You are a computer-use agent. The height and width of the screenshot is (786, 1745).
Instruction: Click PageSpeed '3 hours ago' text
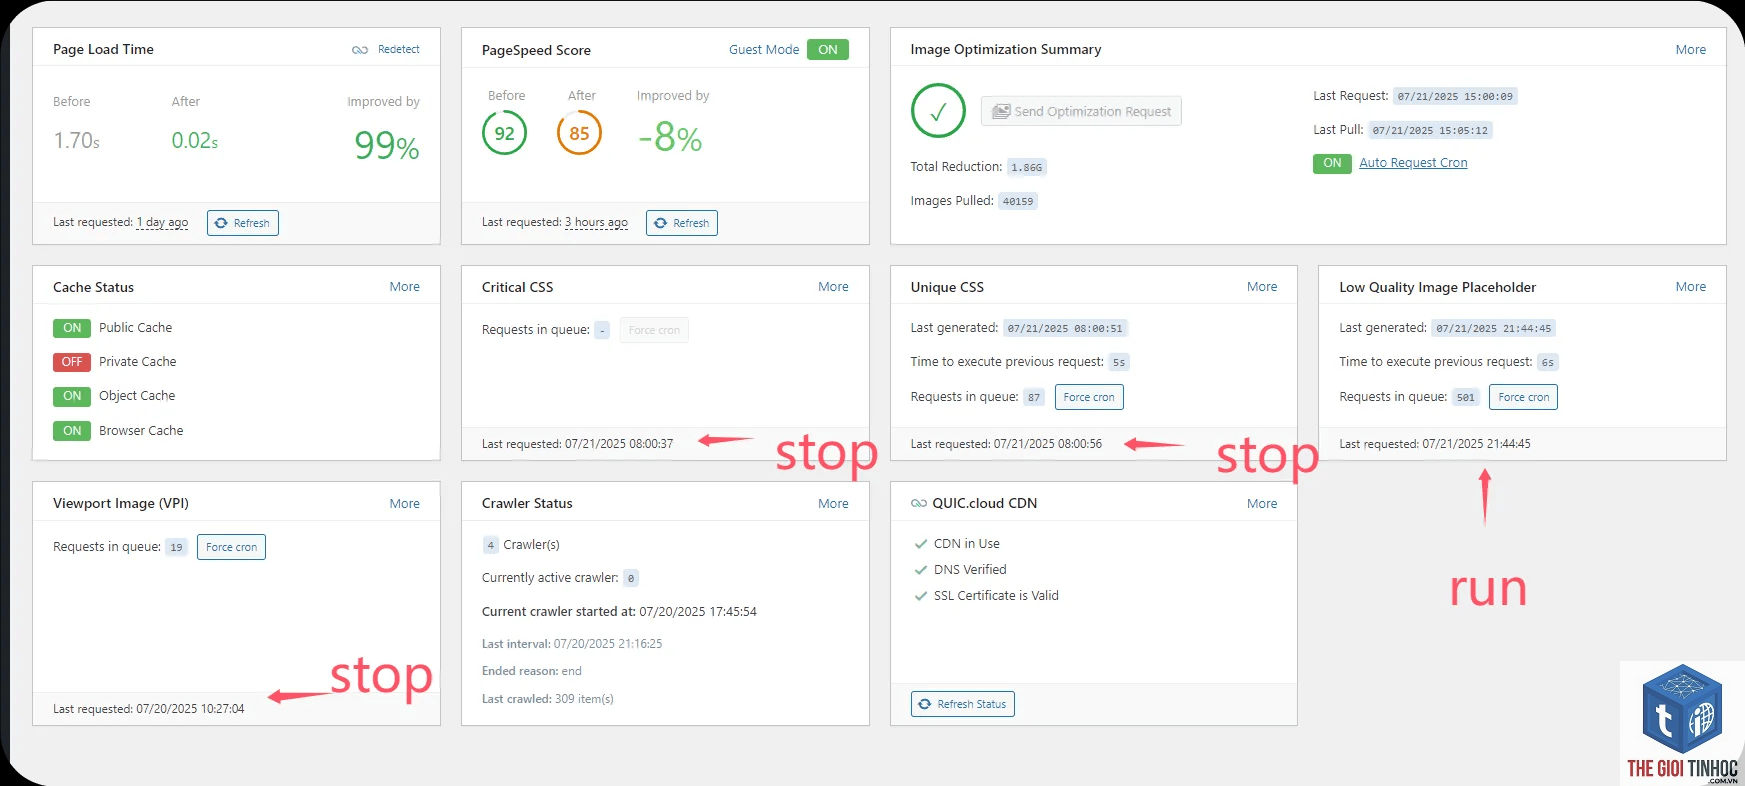(596, 223)
